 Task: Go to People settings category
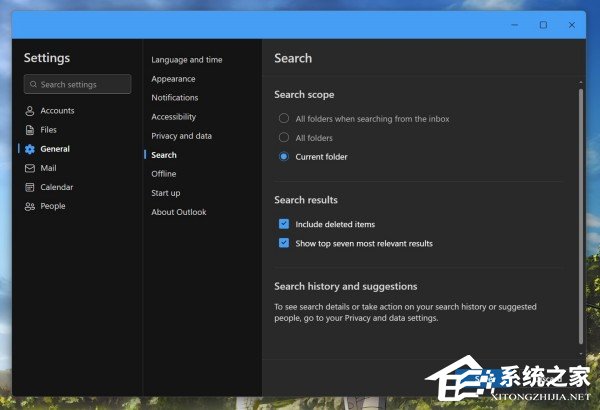(53, 206)
